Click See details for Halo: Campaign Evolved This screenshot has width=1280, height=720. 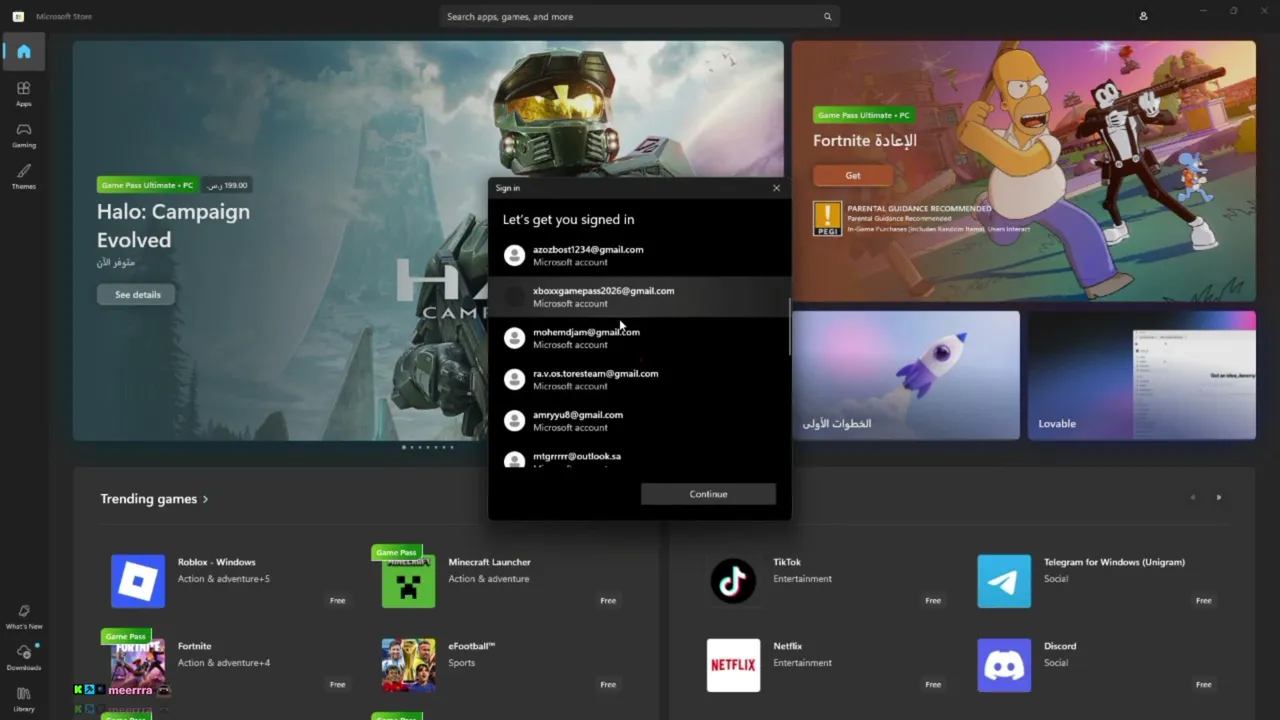coord(137,294)
